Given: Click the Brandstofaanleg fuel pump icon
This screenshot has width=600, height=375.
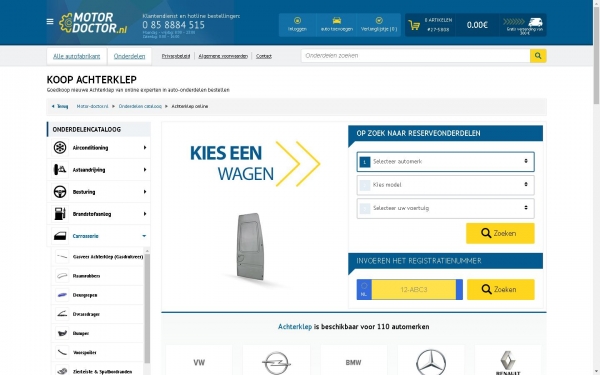Looking at the screenshot, I should pos(60,214).
